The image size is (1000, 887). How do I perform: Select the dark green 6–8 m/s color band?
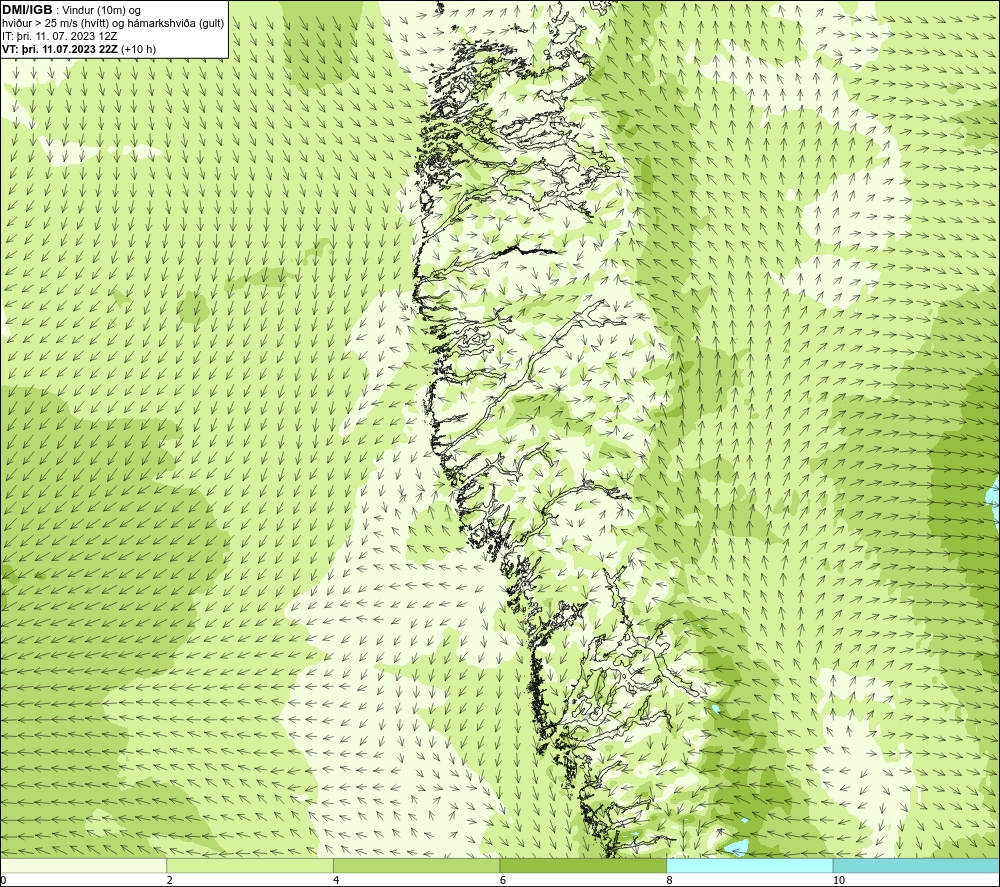[x=583, y=865]
